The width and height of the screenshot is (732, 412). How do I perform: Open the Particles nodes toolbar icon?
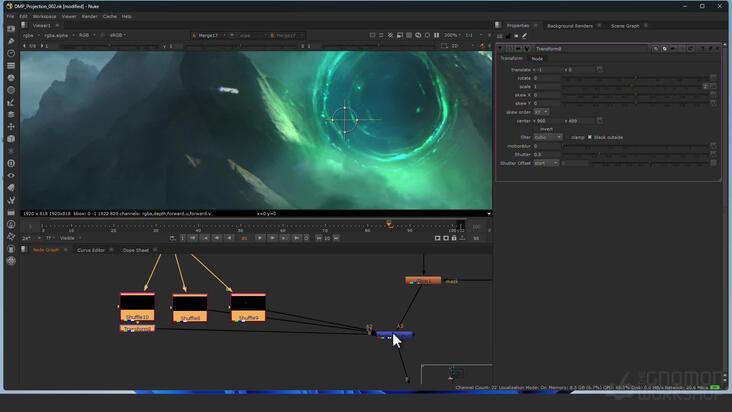tap(11, 151)
